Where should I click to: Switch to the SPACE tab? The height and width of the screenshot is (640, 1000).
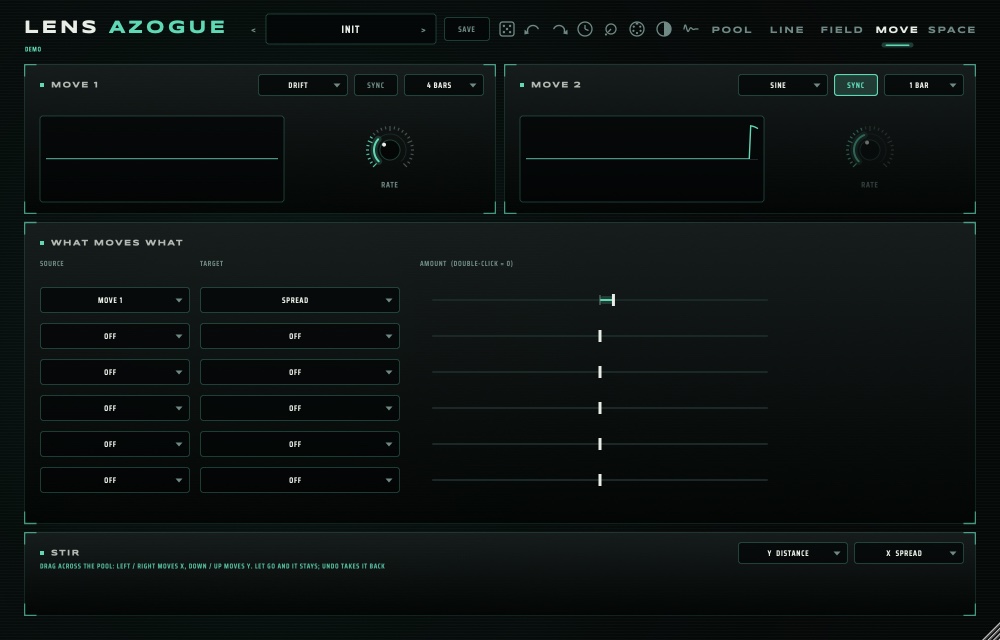pyautogui.click(x=952, y=29)
